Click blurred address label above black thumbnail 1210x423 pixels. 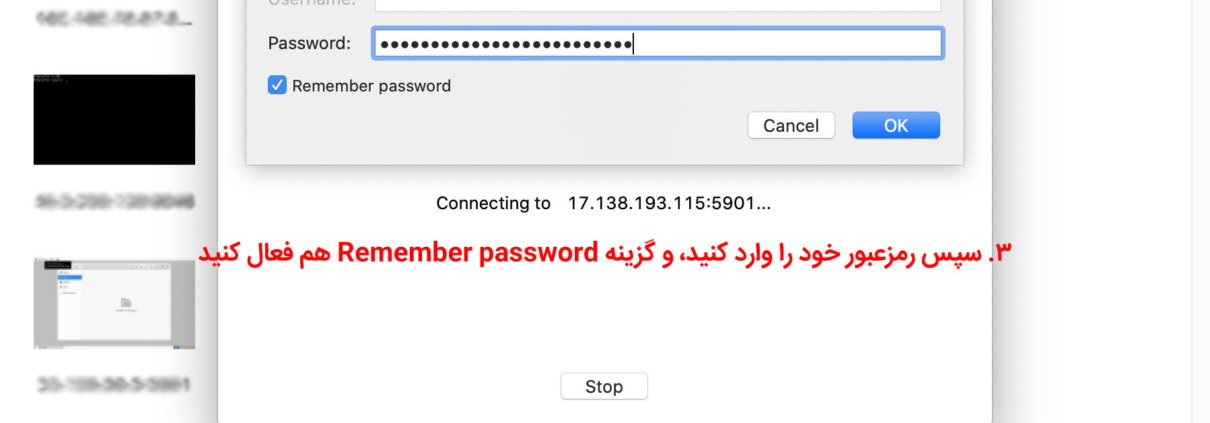tap(113, 17)
